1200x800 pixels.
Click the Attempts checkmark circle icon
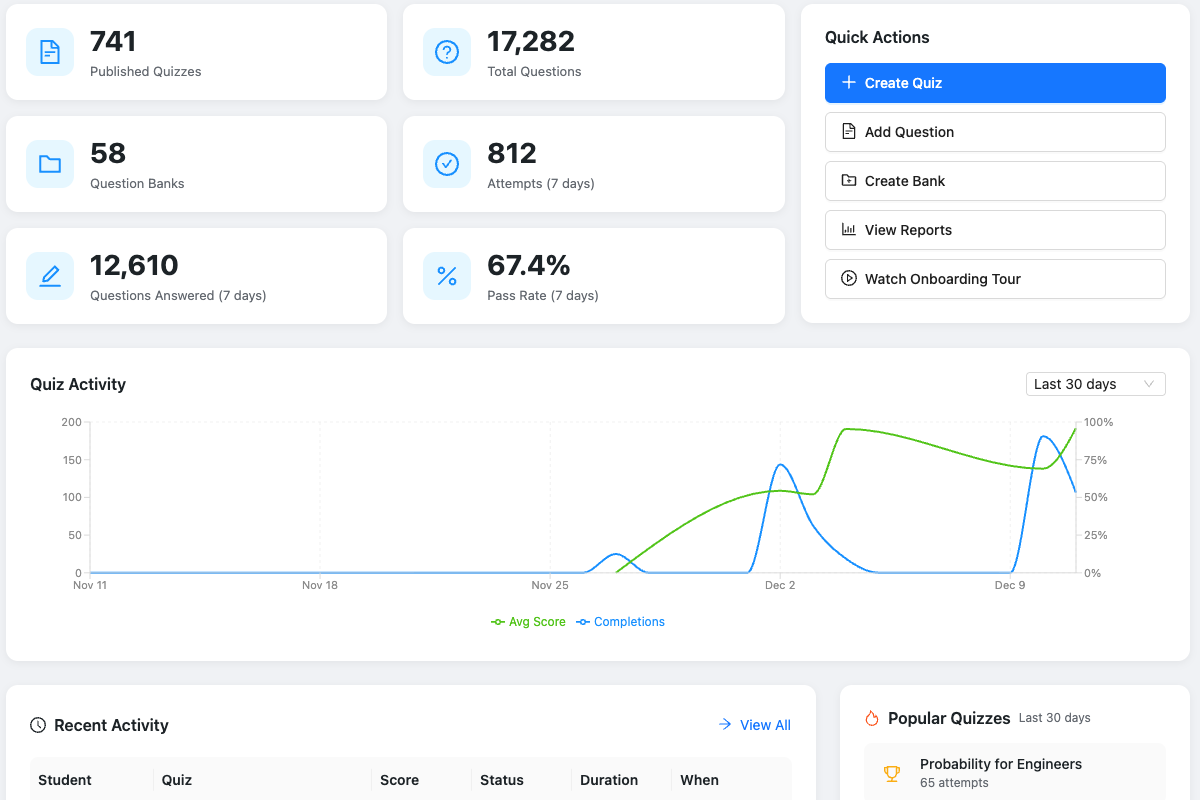pos(447,164)
